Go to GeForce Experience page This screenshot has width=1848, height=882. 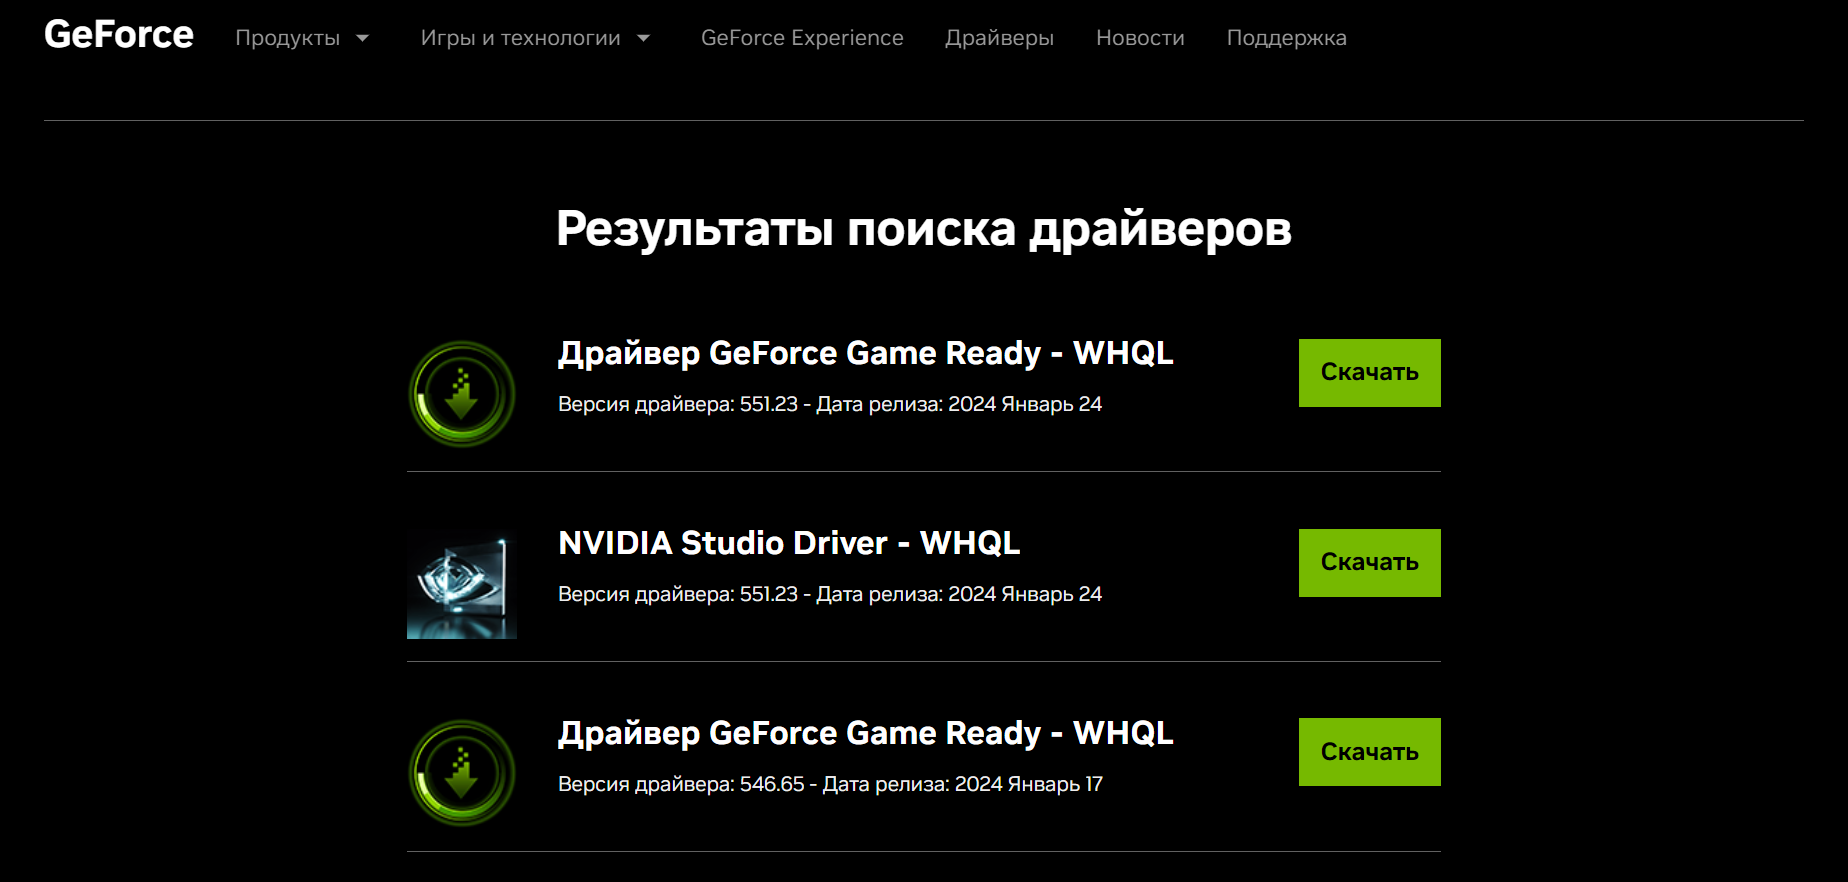pyautogui.click(x=802, y=38)
